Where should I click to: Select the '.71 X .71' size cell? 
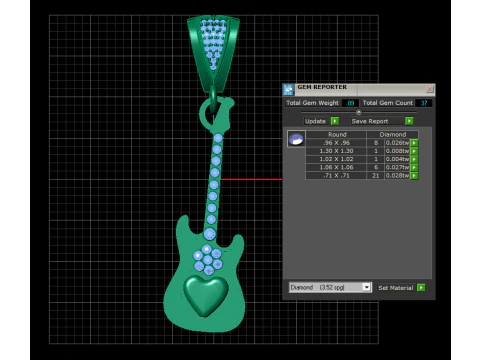pos(336,176)
